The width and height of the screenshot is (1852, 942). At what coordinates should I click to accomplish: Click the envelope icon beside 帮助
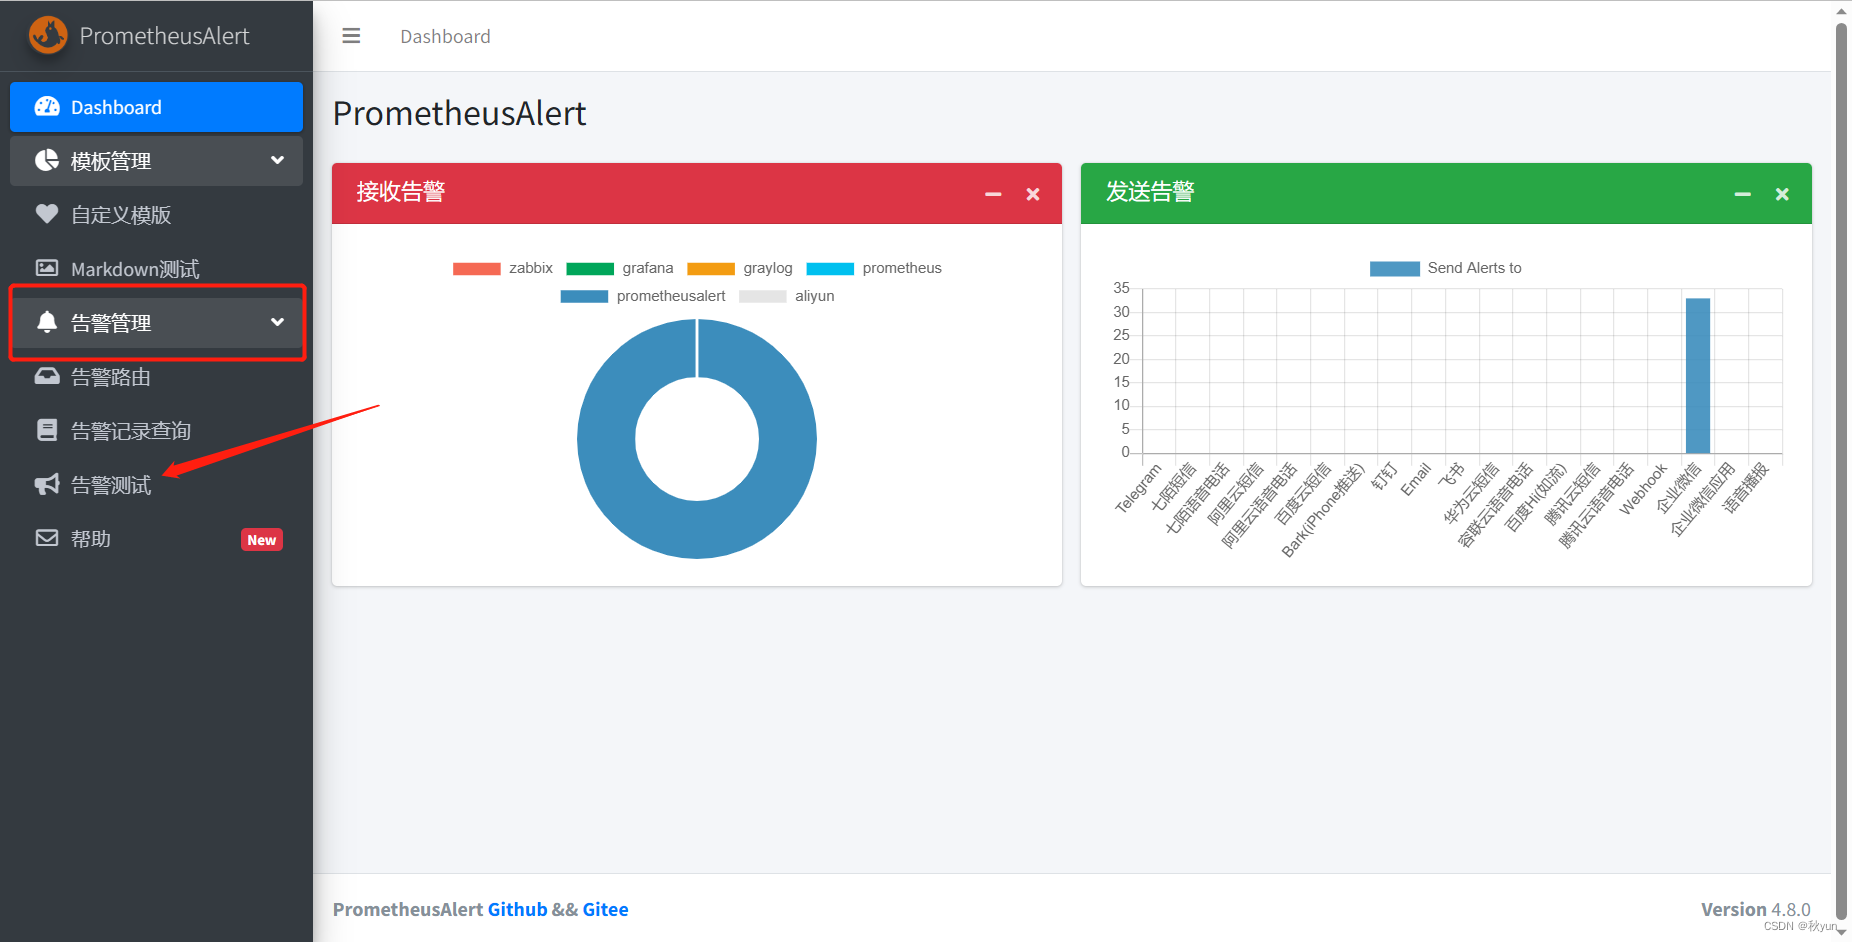pos(47,538)
